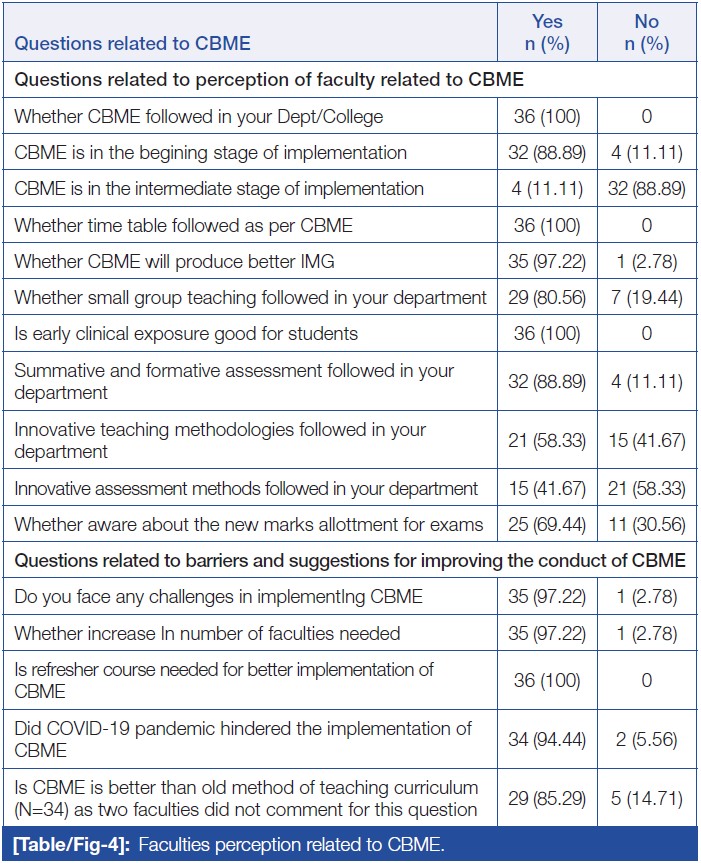Click "Whether CBME followed in your Dept/College" row
Viewport: 701px width, 863px height.
198,117
